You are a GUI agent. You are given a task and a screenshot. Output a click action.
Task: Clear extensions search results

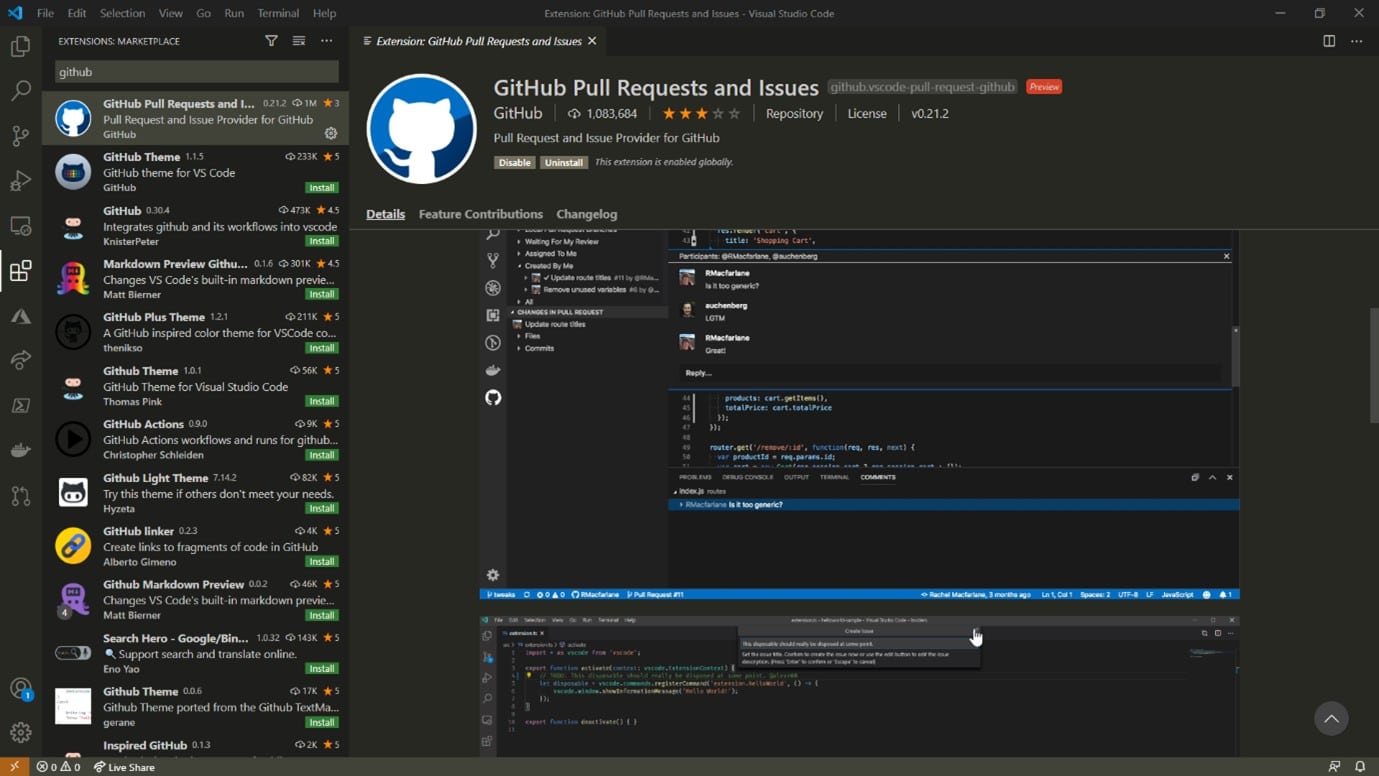point(298,41)
